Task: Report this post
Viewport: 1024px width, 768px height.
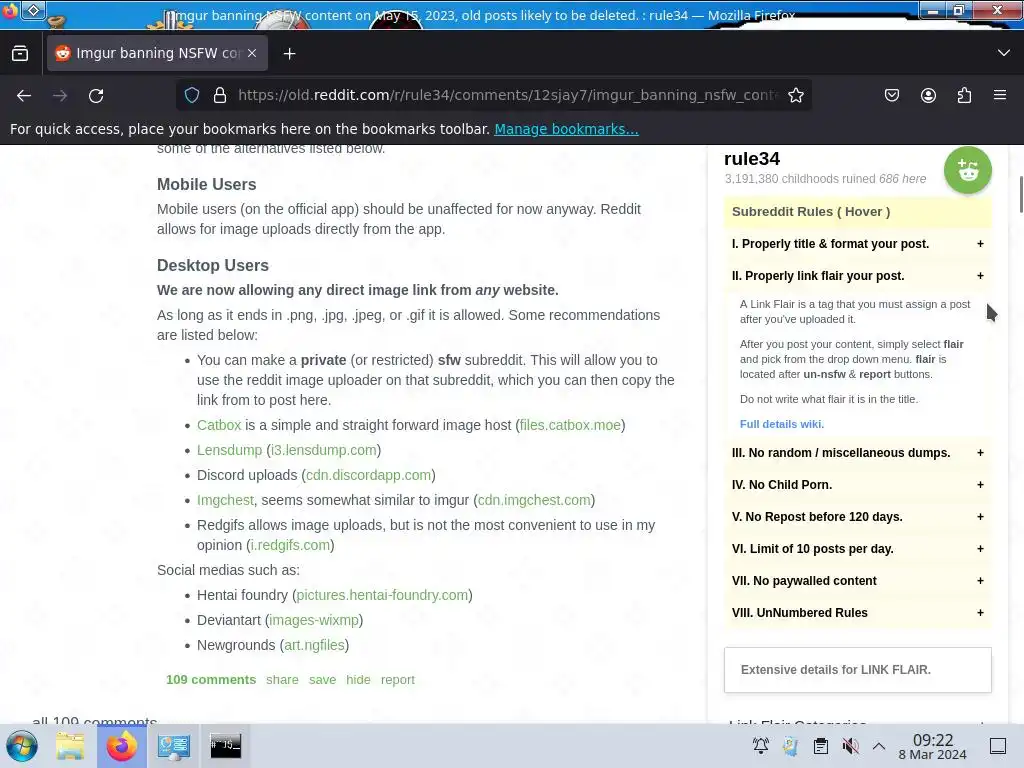Action: point(398,680)
